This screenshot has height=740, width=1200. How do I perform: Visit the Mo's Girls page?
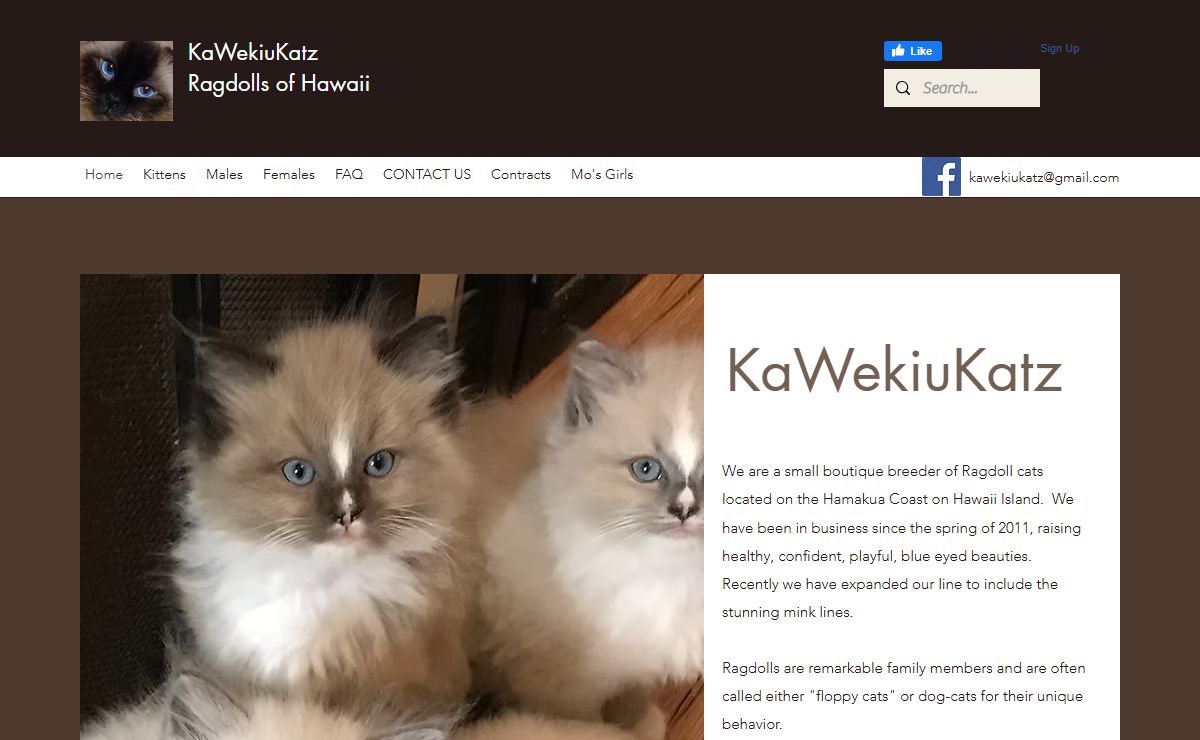[x=602, y=174]
